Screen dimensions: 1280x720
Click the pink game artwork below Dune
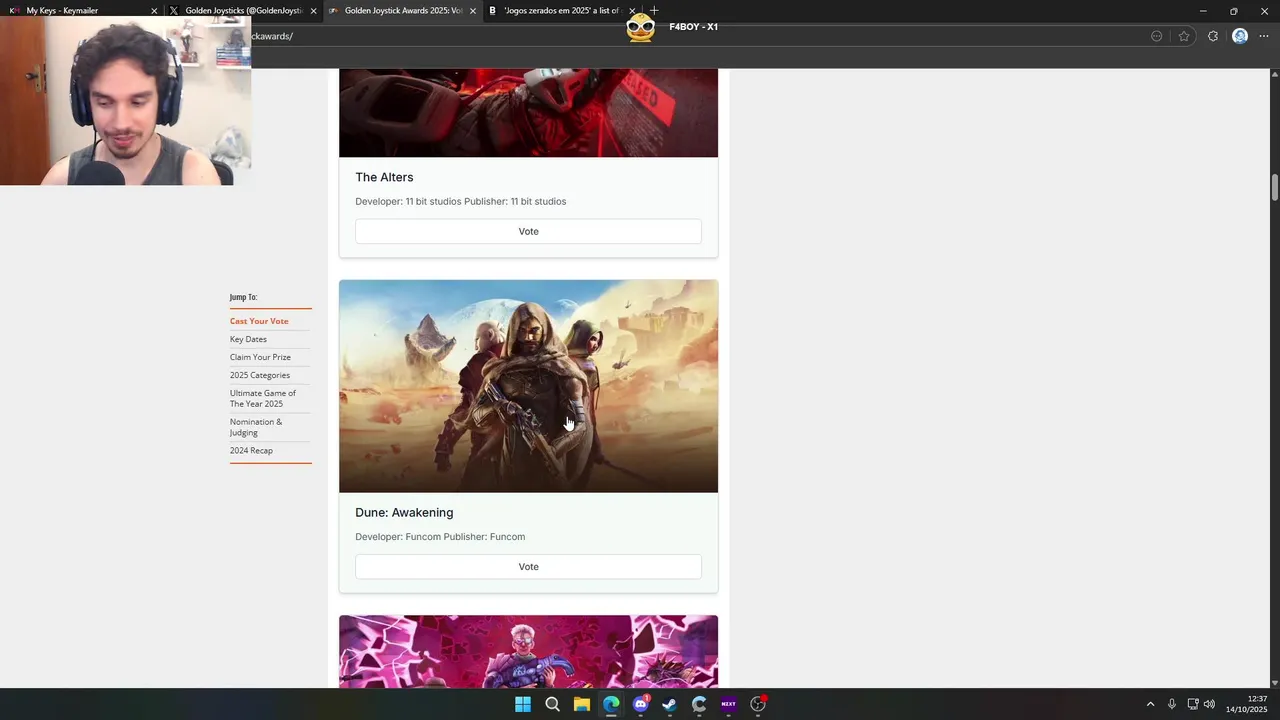point(528,651)
